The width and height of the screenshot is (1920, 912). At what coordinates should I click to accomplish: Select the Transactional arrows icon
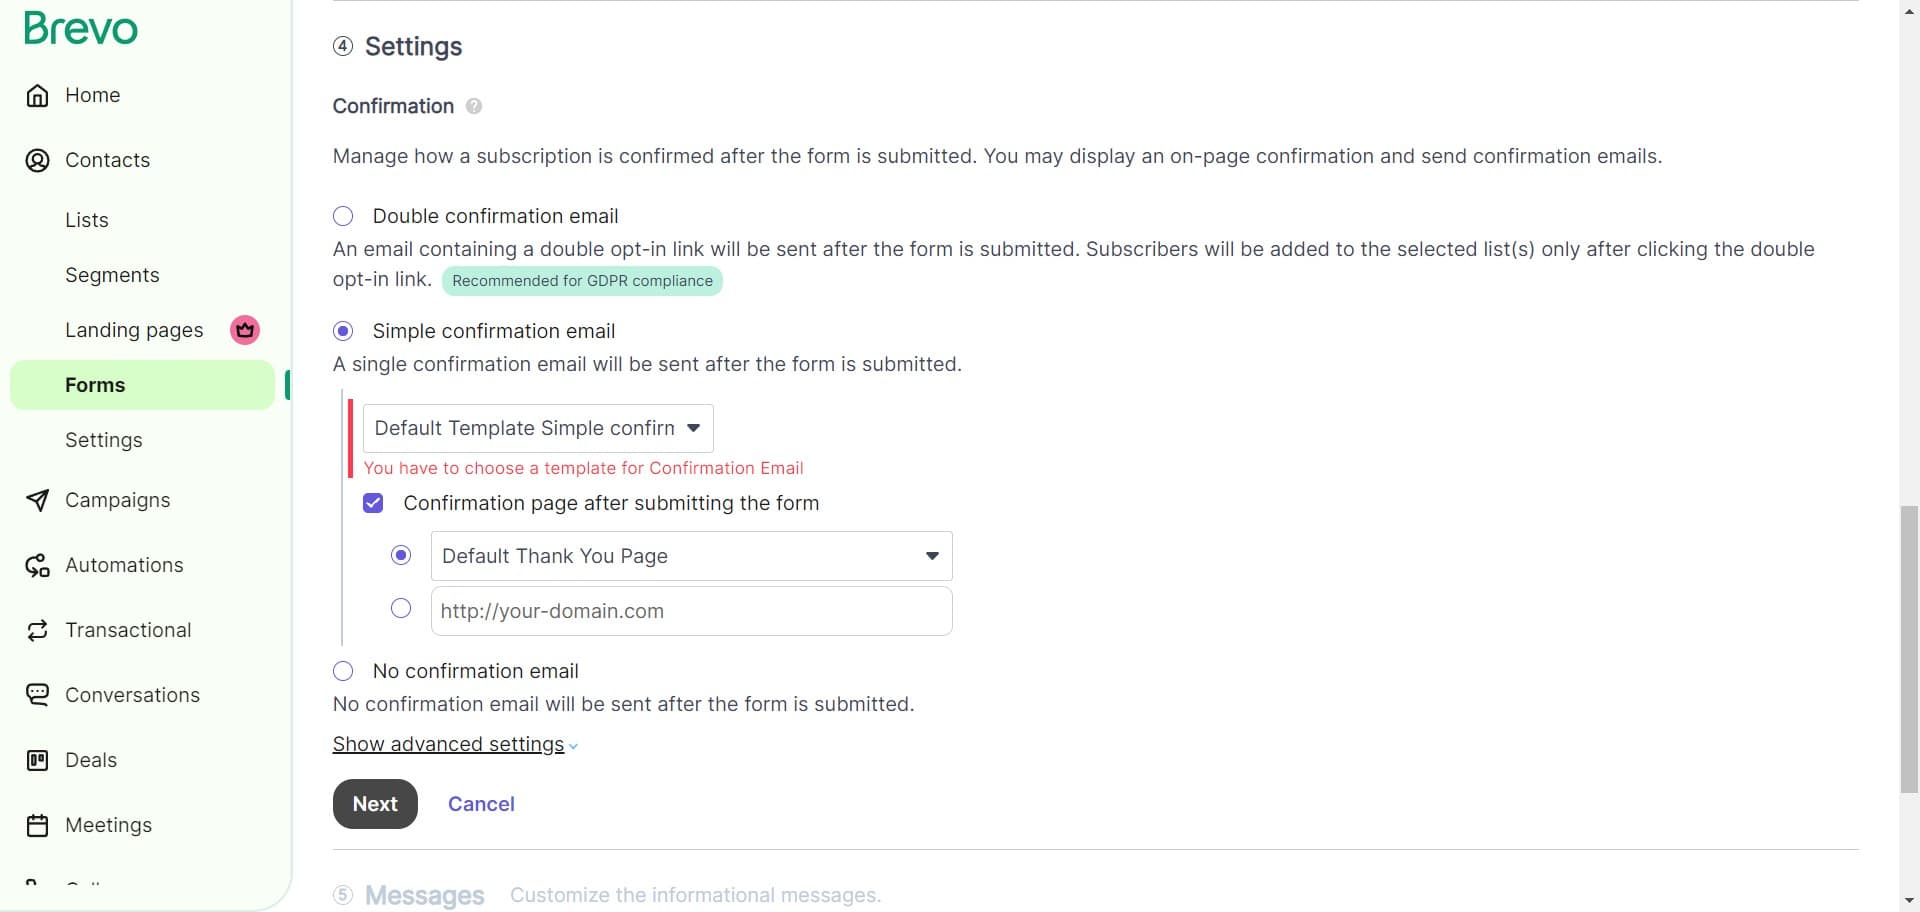[x=37, y=630]
